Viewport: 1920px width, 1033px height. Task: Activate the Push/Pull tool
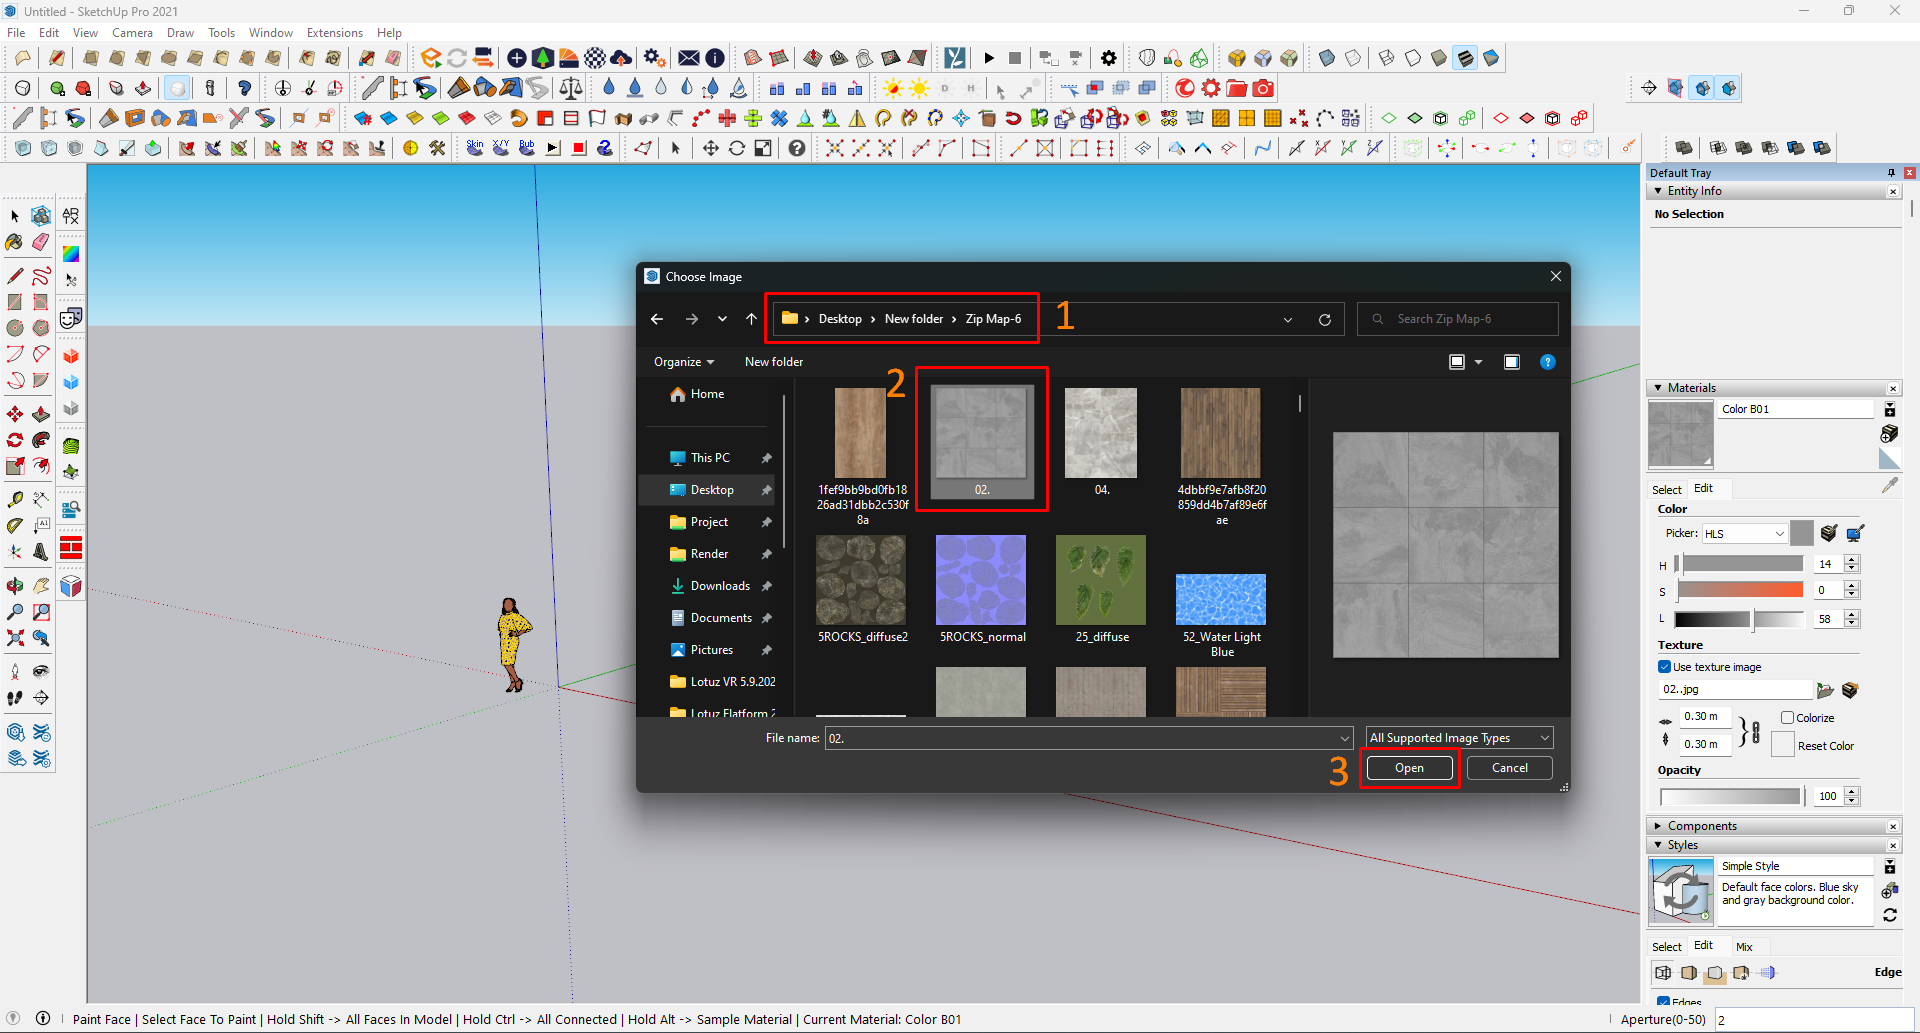click(x=41, y=413)
